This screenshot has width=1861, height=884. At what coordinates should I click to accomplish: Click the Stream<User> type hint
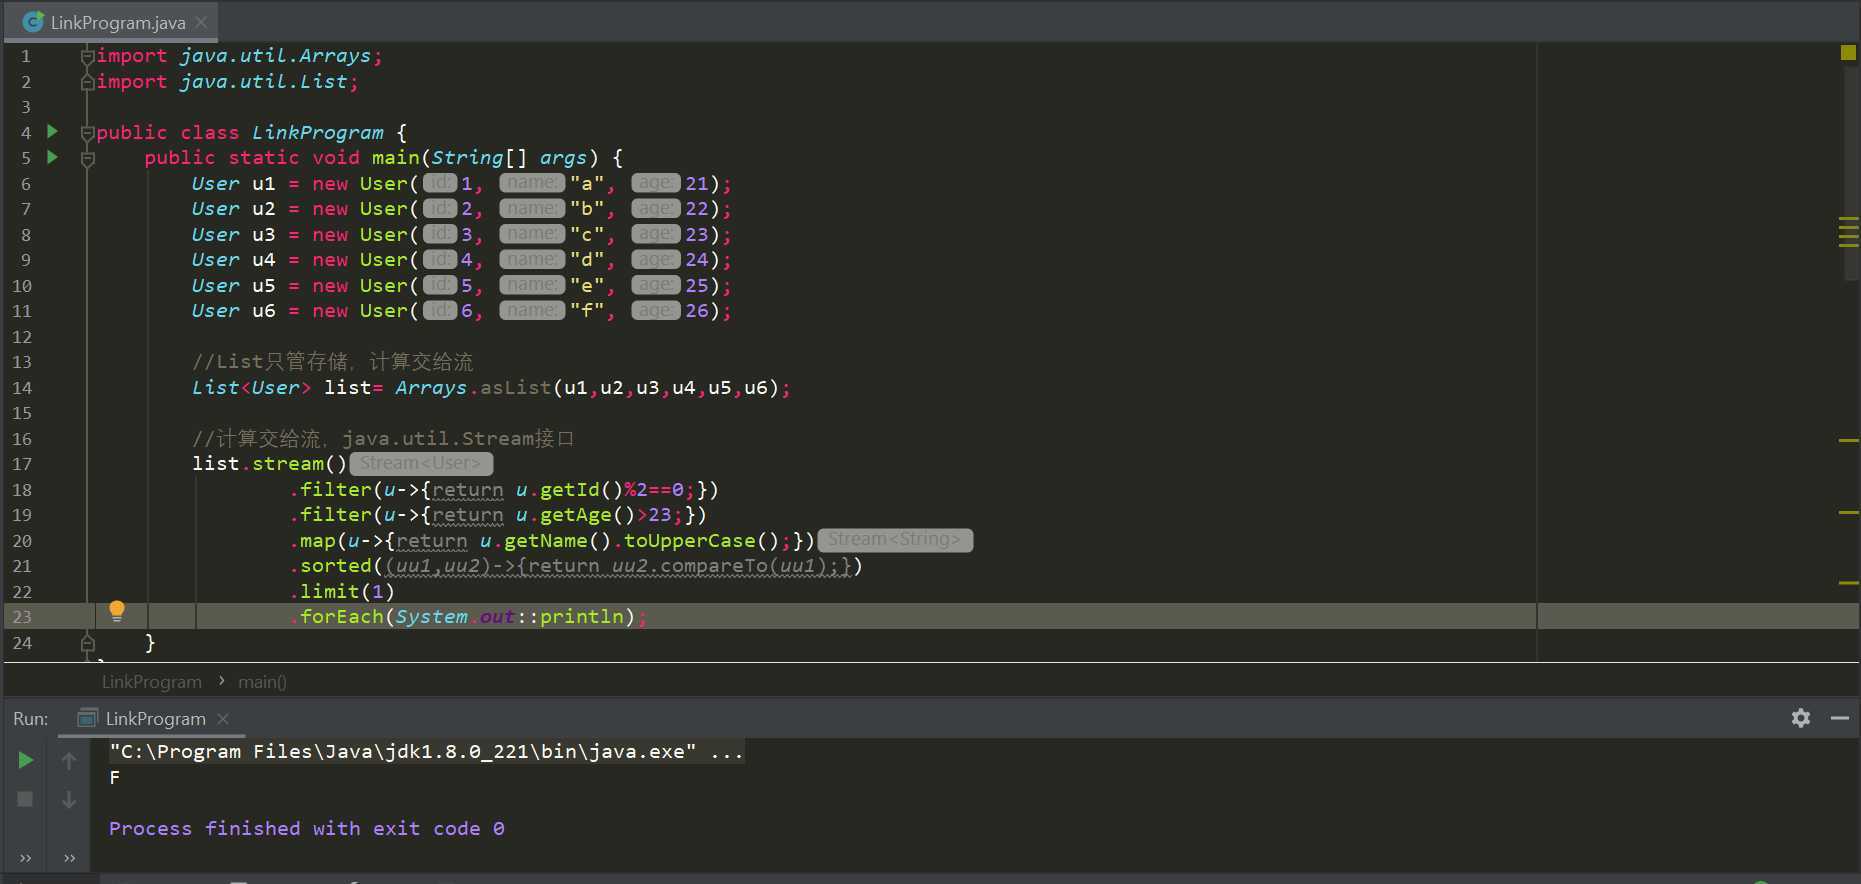pyautogui.click(x=421, y=463)
